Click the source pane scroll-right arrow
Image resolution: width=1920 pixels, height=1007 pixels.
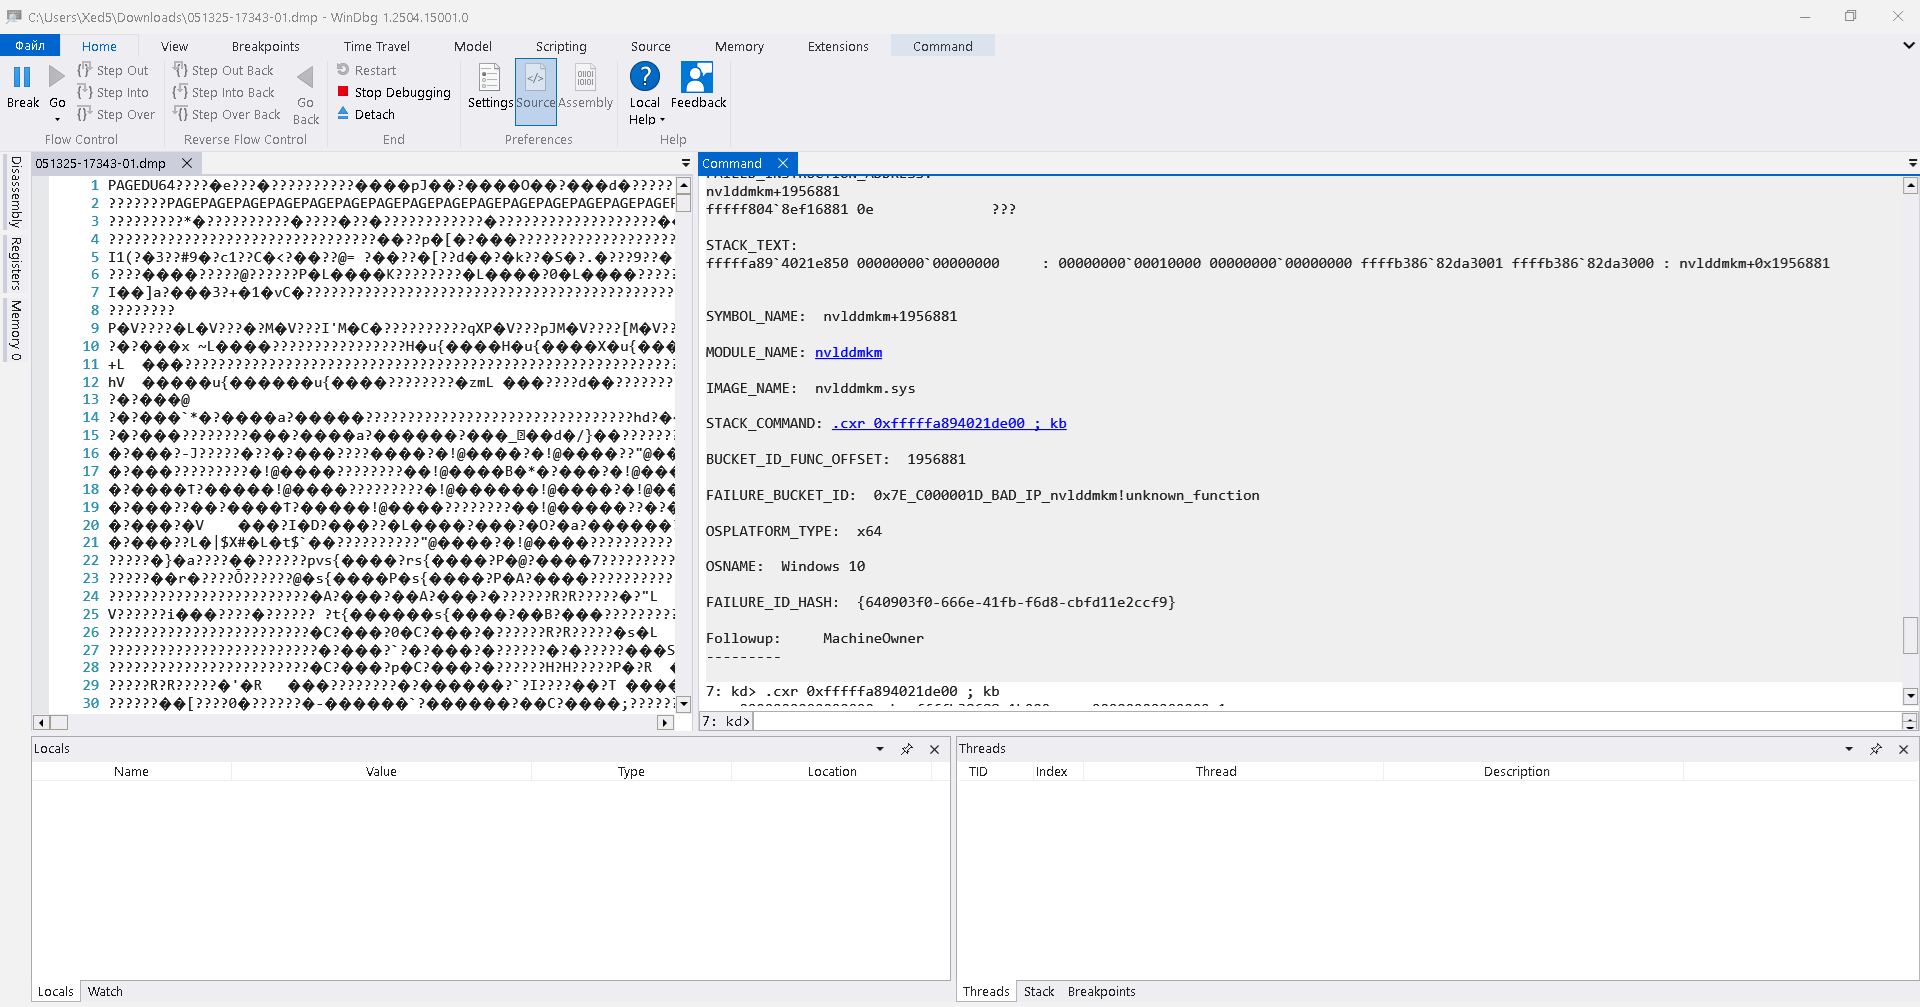665,722
